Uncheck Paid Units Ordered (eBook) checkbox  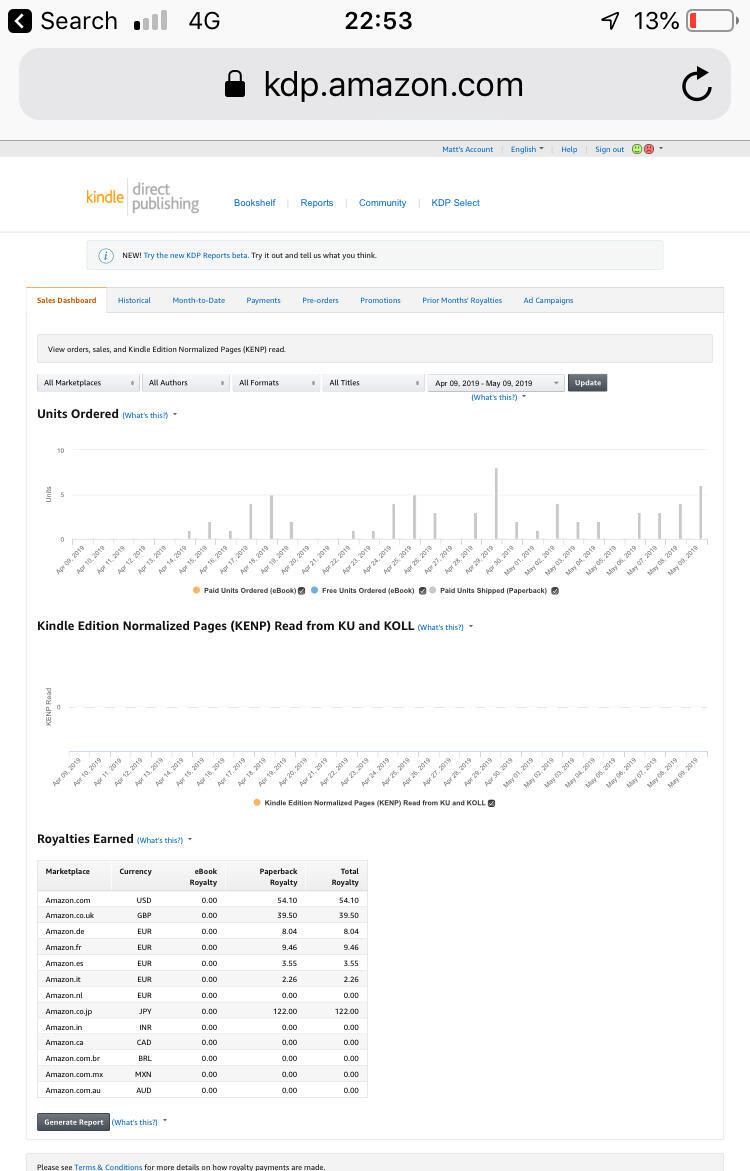301,591
